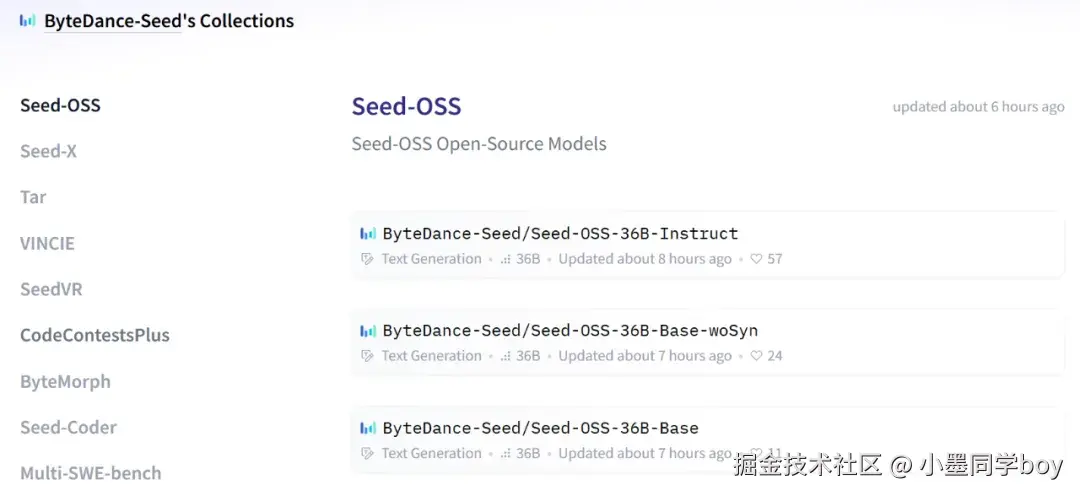Click the heart icon showing 24 likes
Image resolution: width=1080 pixels, height=496 pixels.
pyautogui.click(x=756, y=356)
